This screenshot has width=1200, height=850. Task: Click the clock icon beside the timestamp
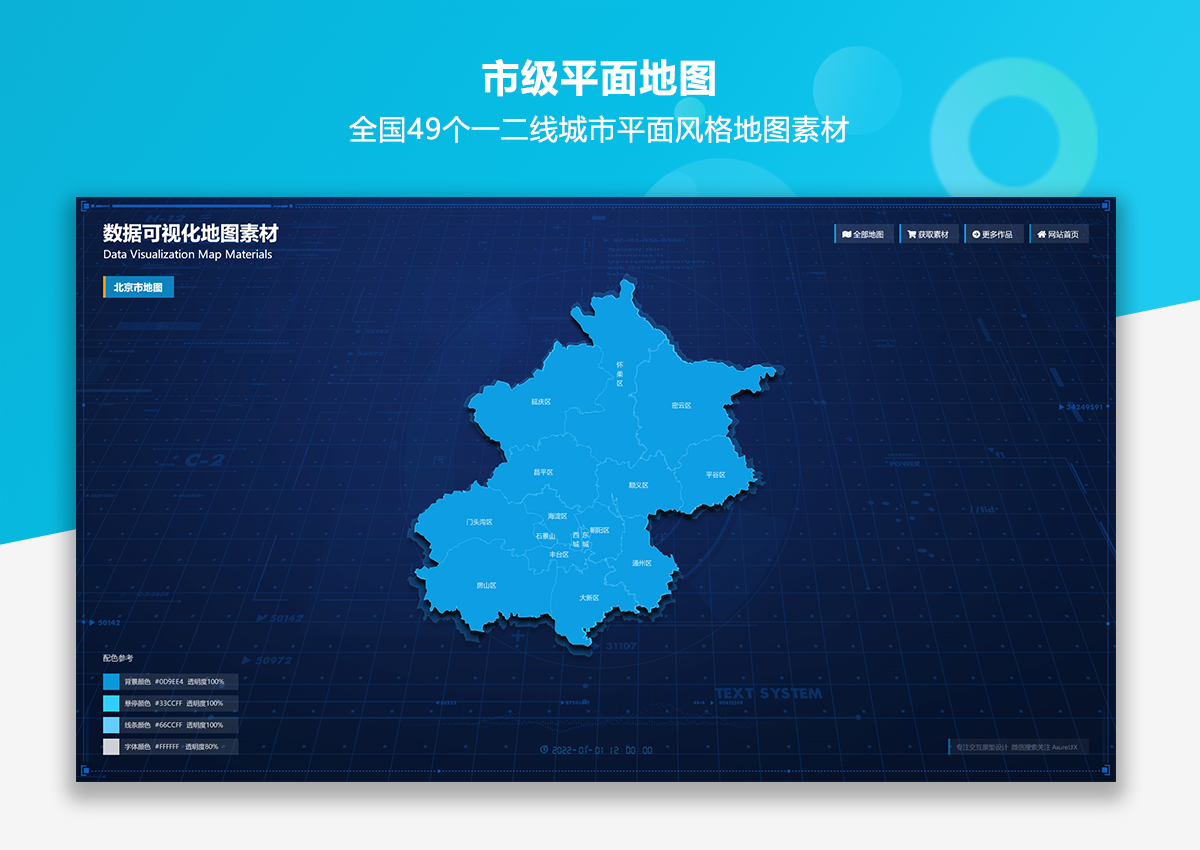543,749
